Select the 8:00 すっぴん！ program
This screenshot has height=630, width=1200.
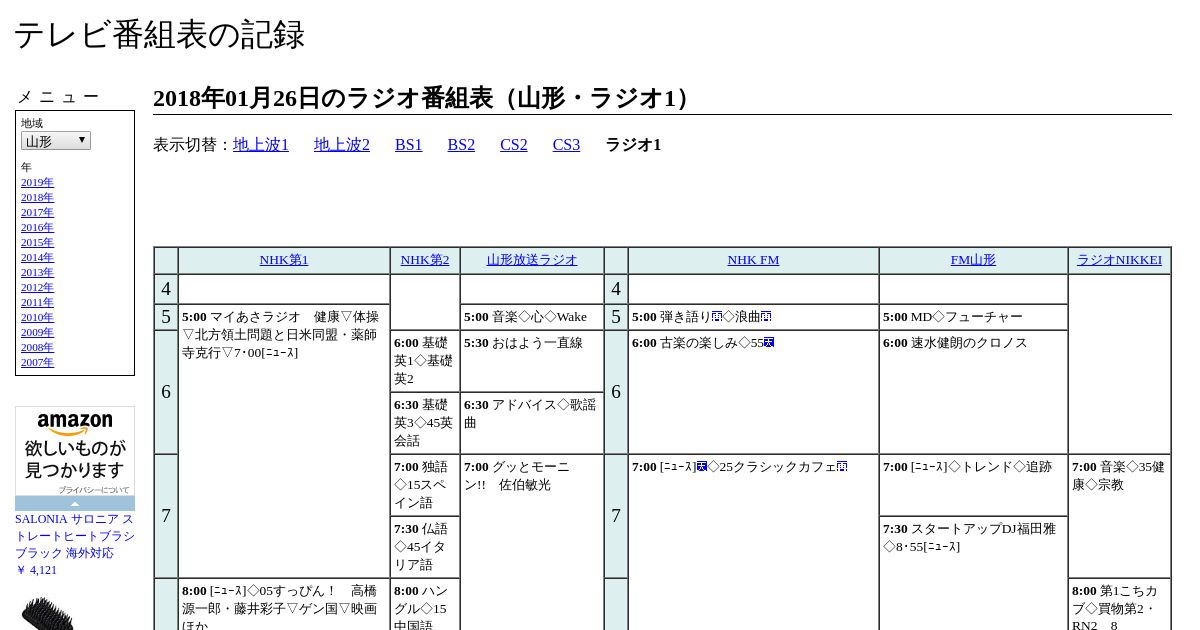(284, 605)
